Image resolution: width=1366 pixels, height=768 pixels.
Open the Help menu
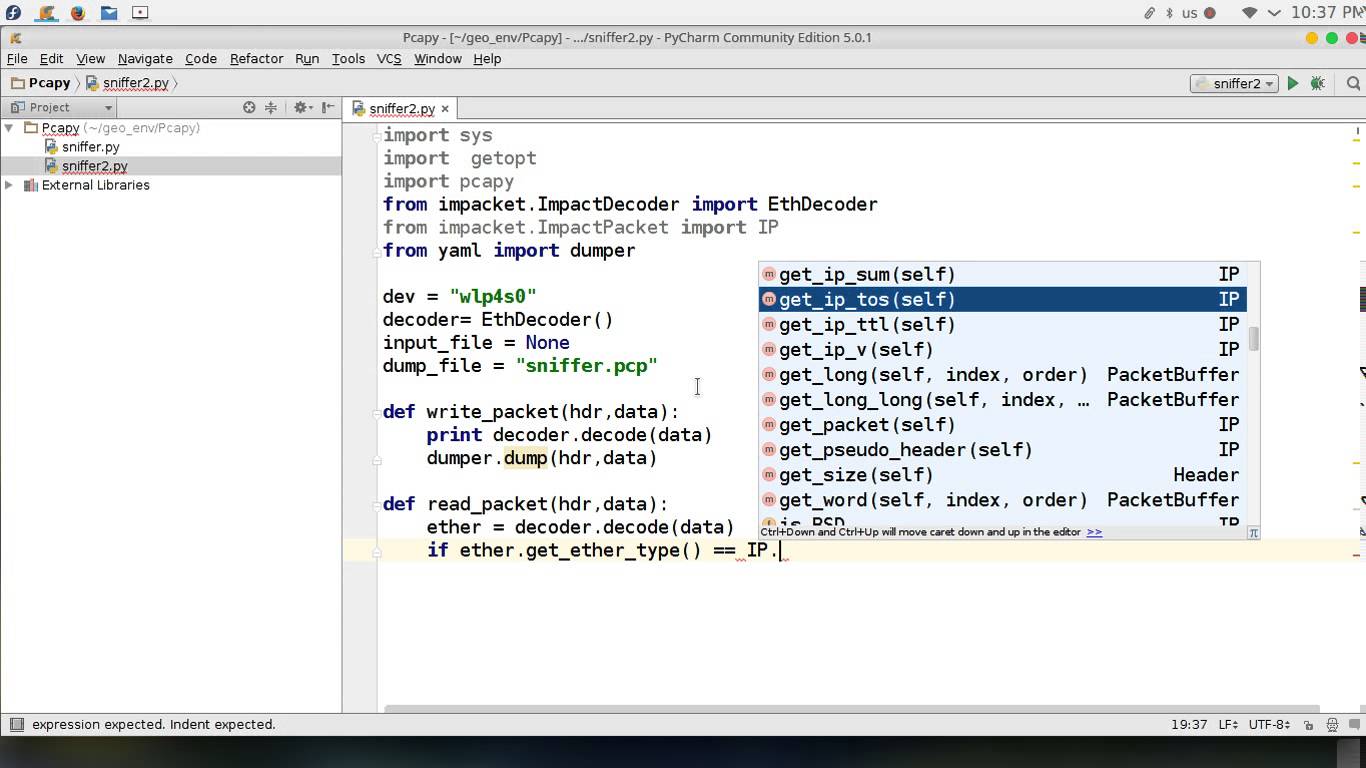[487, 59]
